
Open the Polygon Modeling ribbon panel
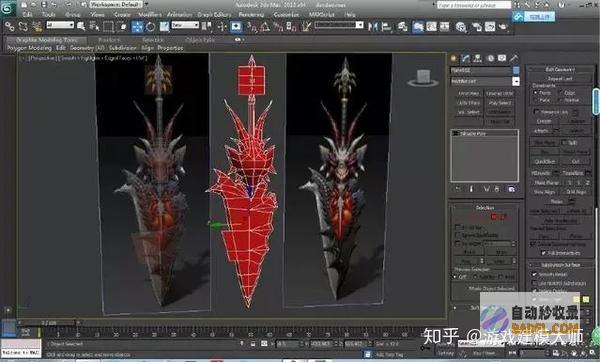[29, 48]
